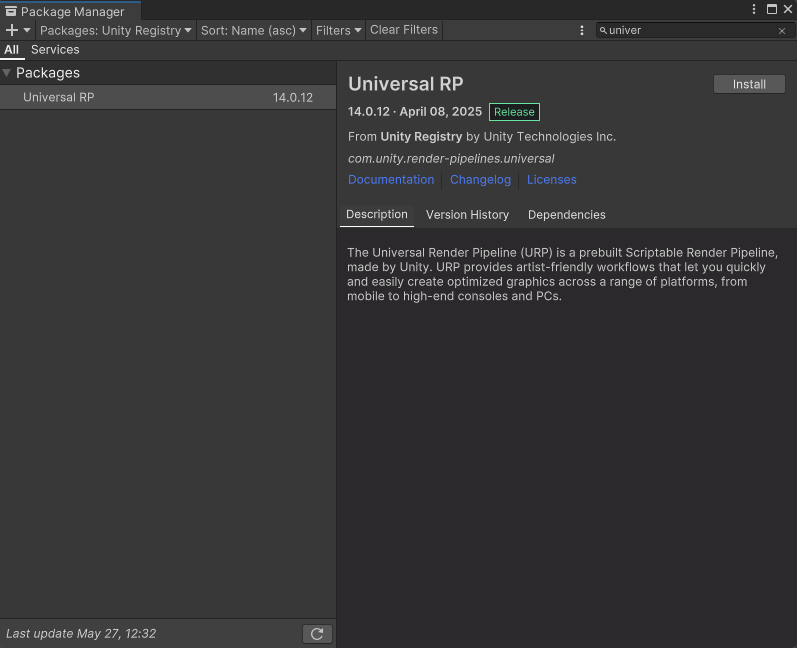Click com.unity.render-pipelines.universal package name
Viewport: 797px width, 648px height.
click(x=451, y=159)
